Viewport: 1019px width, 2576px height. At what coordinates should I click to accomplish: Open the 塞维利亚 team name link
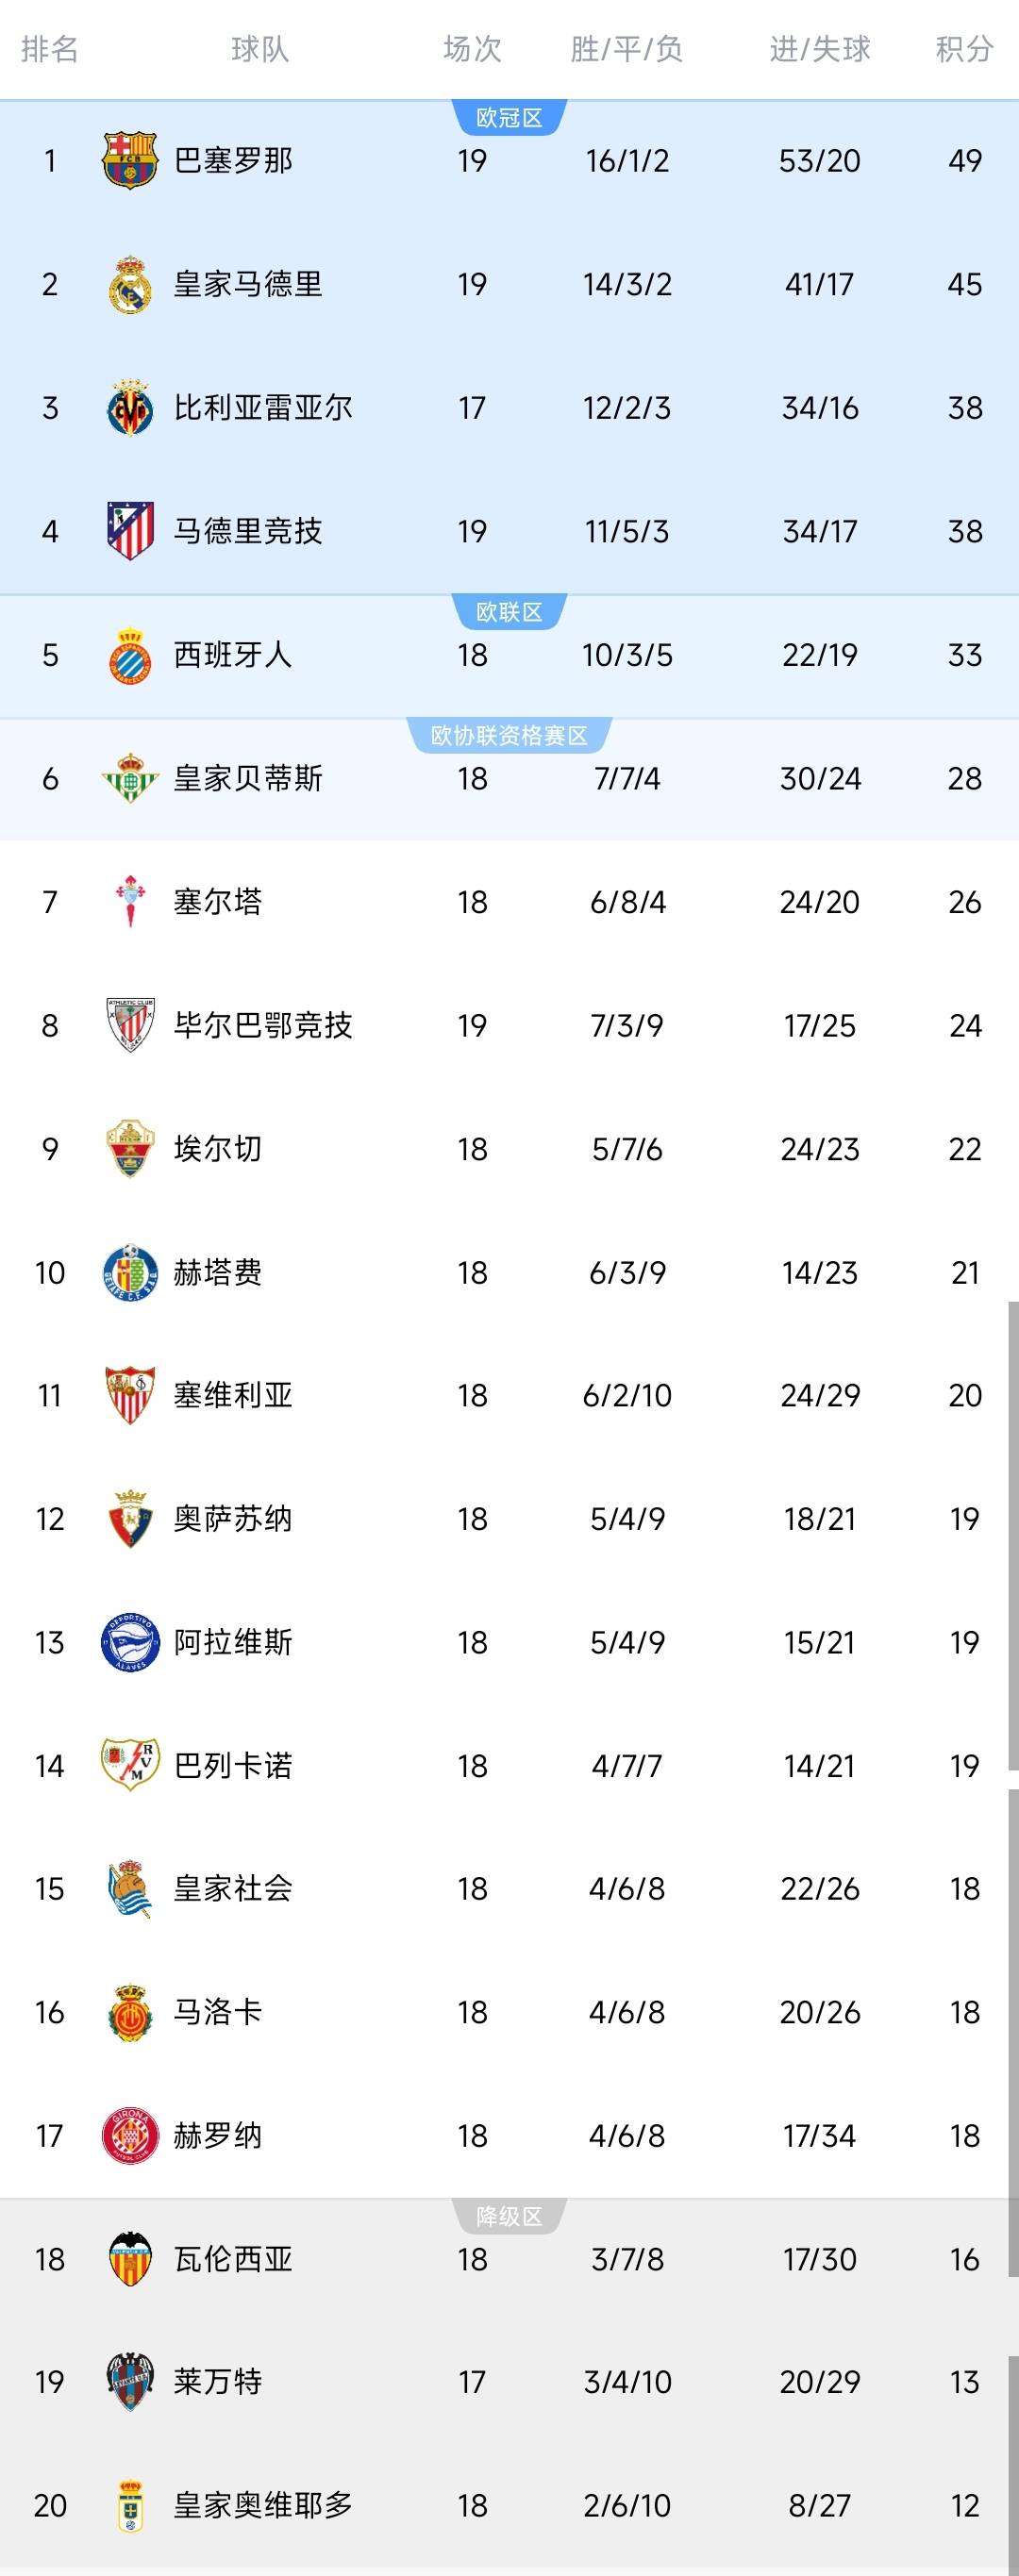coord(232,1395)
